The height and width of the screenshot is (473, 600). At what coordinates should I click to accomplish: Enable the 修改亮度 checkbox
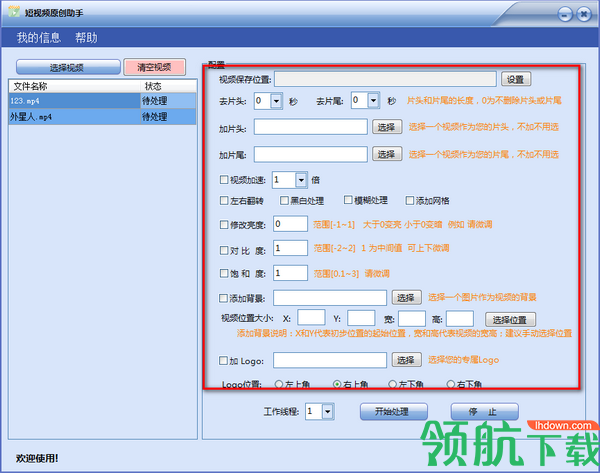224,225
